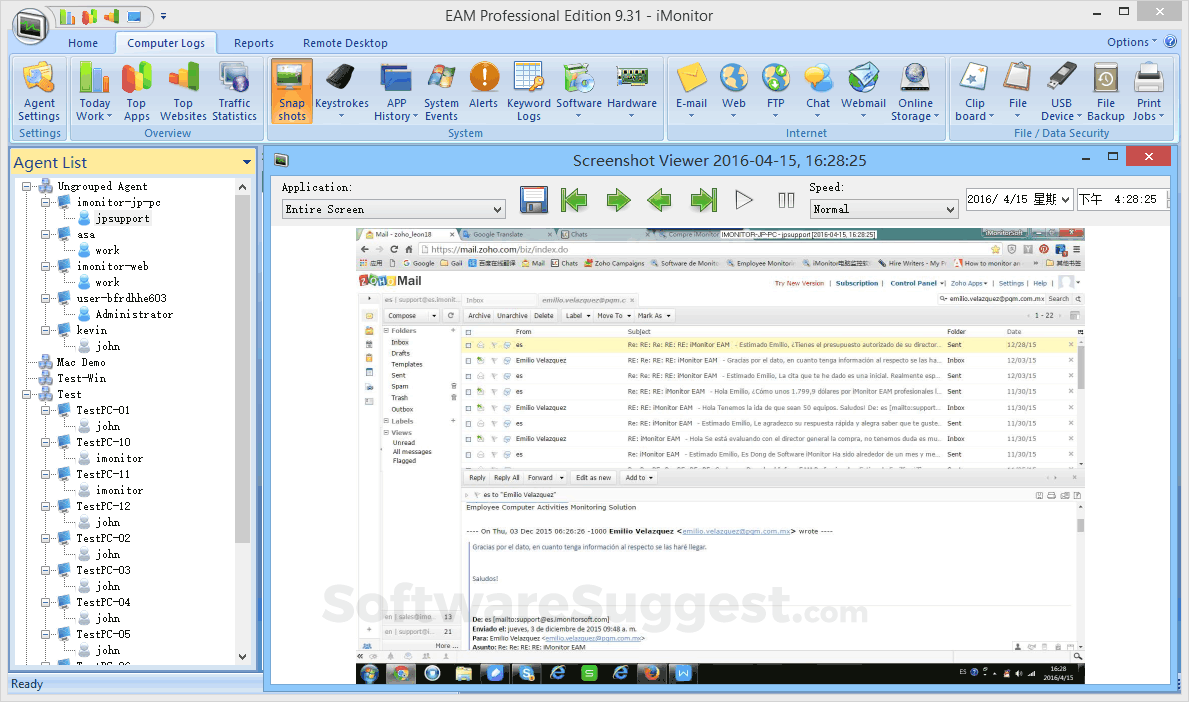Save the current screenshot with the floppy icon
Viewport: 1189px width, 702px height.
point(533,199)
